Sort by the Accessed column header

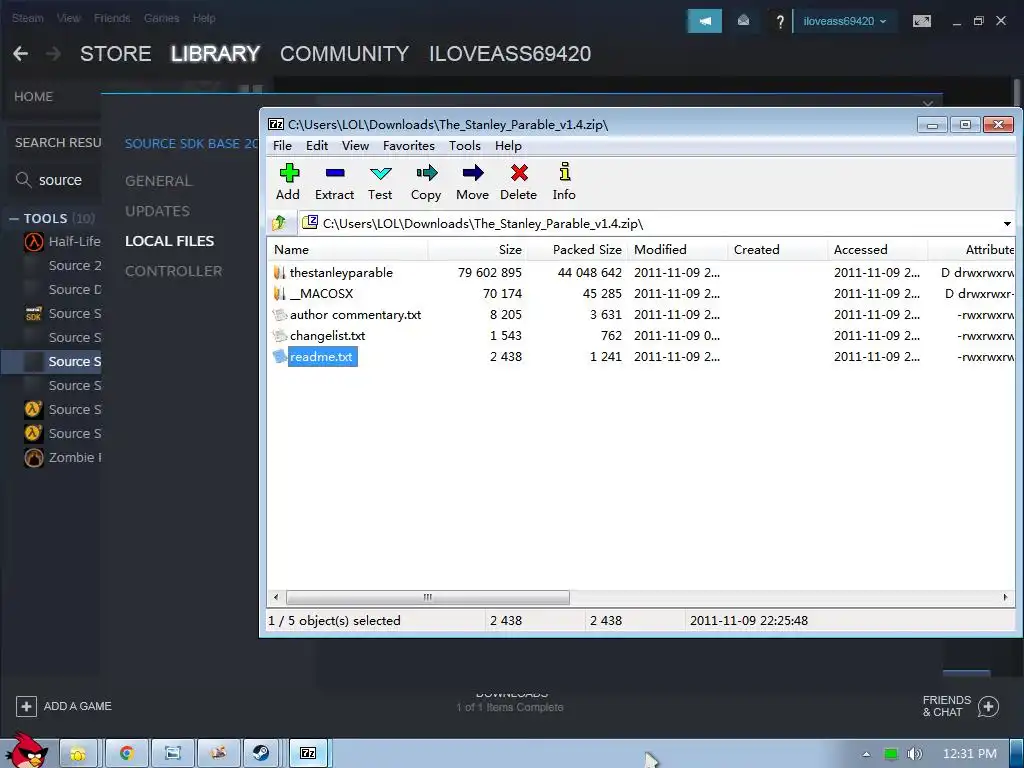(878, 249)
